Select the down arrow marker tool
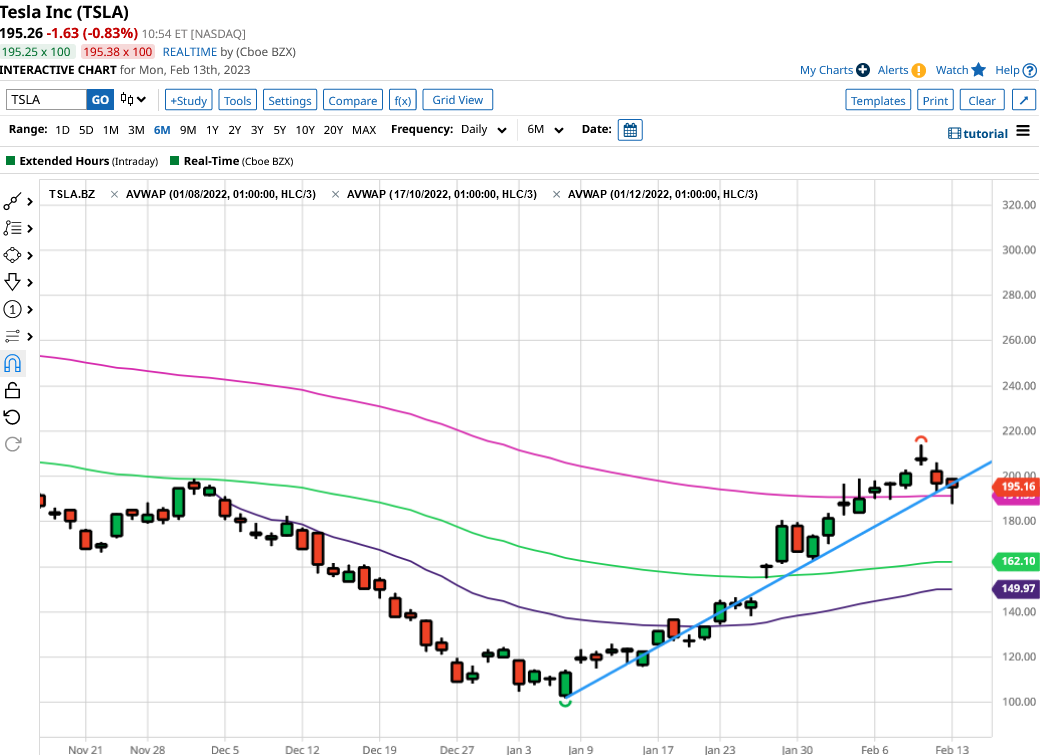1043x755 pixels. click(13, 282)
